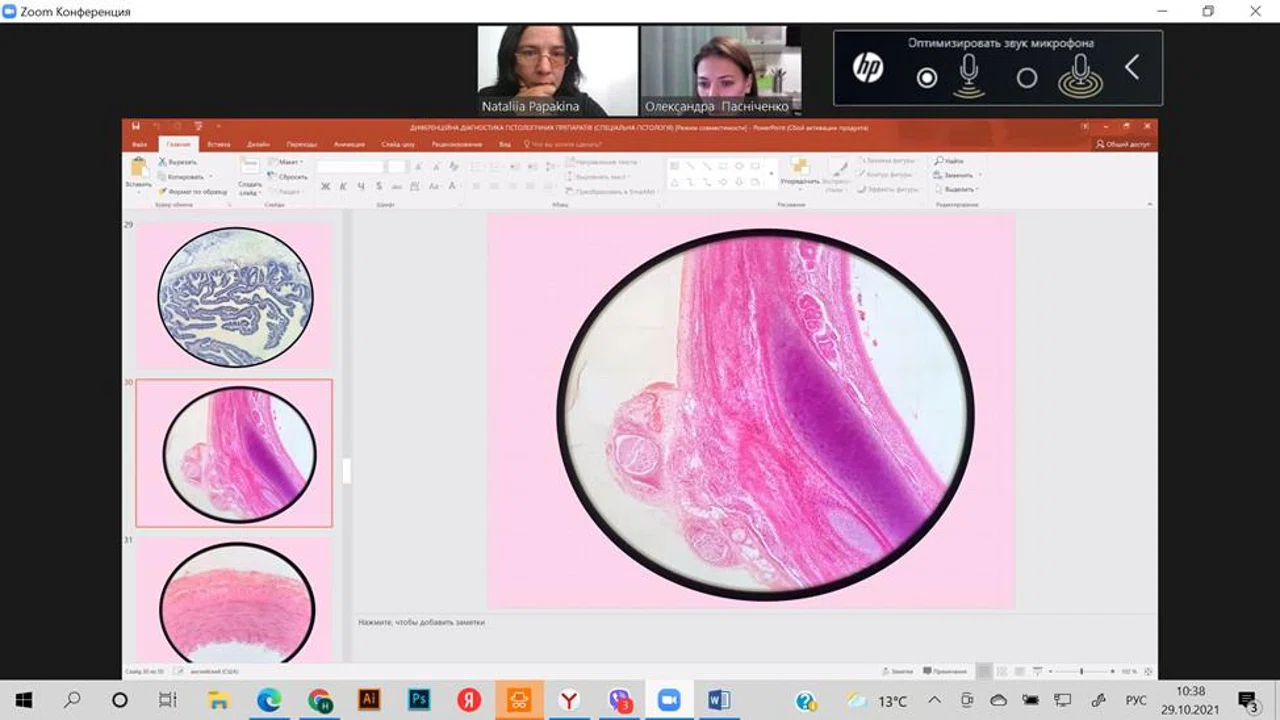Switch to the Insert (Вставка) tab

pos(218,144)
